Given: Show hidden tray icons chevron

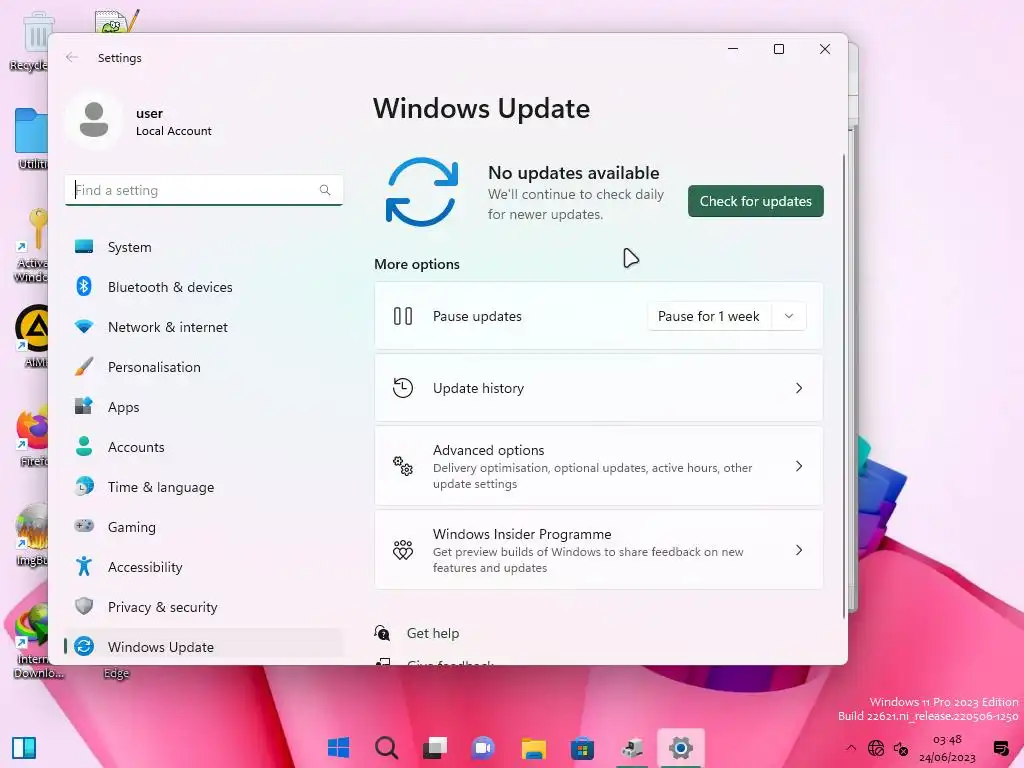Looking at the screenshot, I should point(850,748).
